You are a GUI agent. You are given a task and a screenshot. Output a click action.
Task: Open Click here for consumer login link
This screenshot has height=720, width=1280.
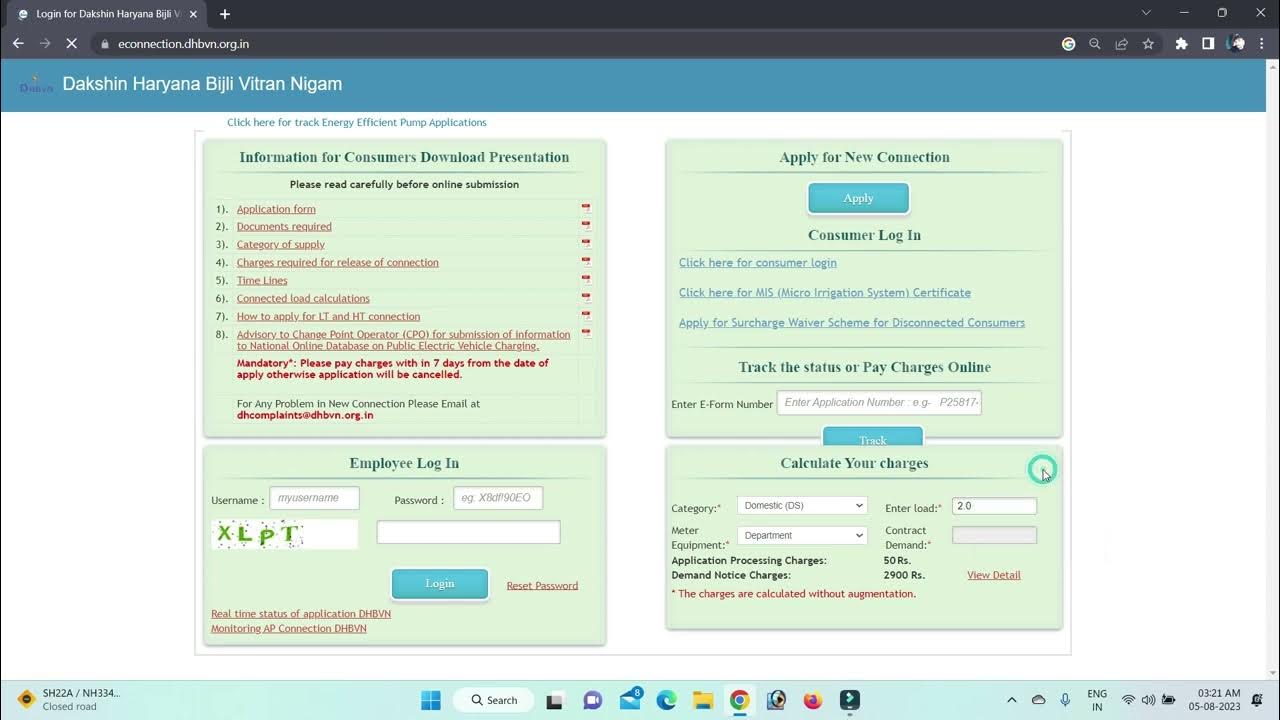pos(758,263)
